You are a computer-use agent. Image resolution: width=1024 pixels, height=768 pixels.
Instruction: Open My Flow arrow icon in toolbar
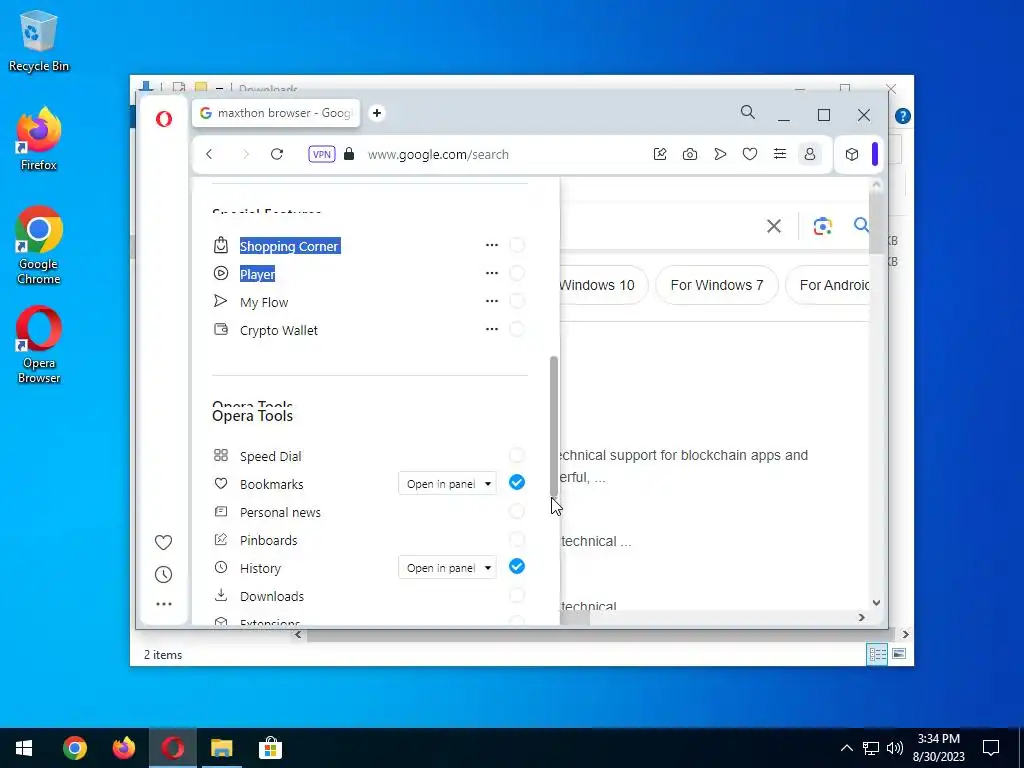(x=720, y=154)
